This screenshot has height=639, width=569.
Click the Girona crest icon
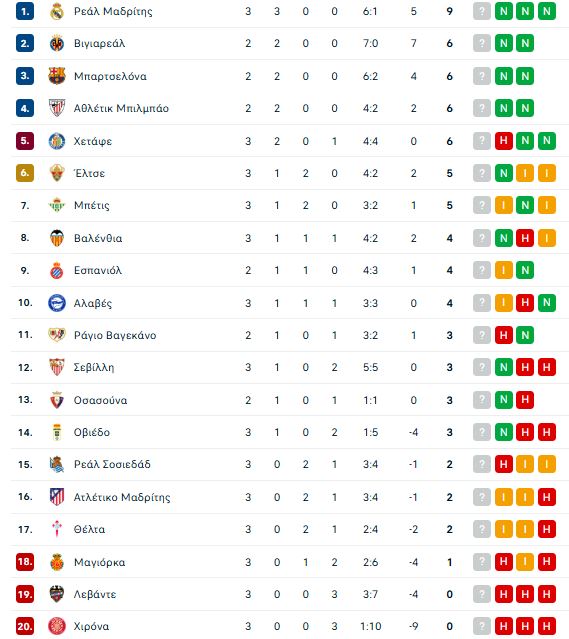[x=57, y=626]
